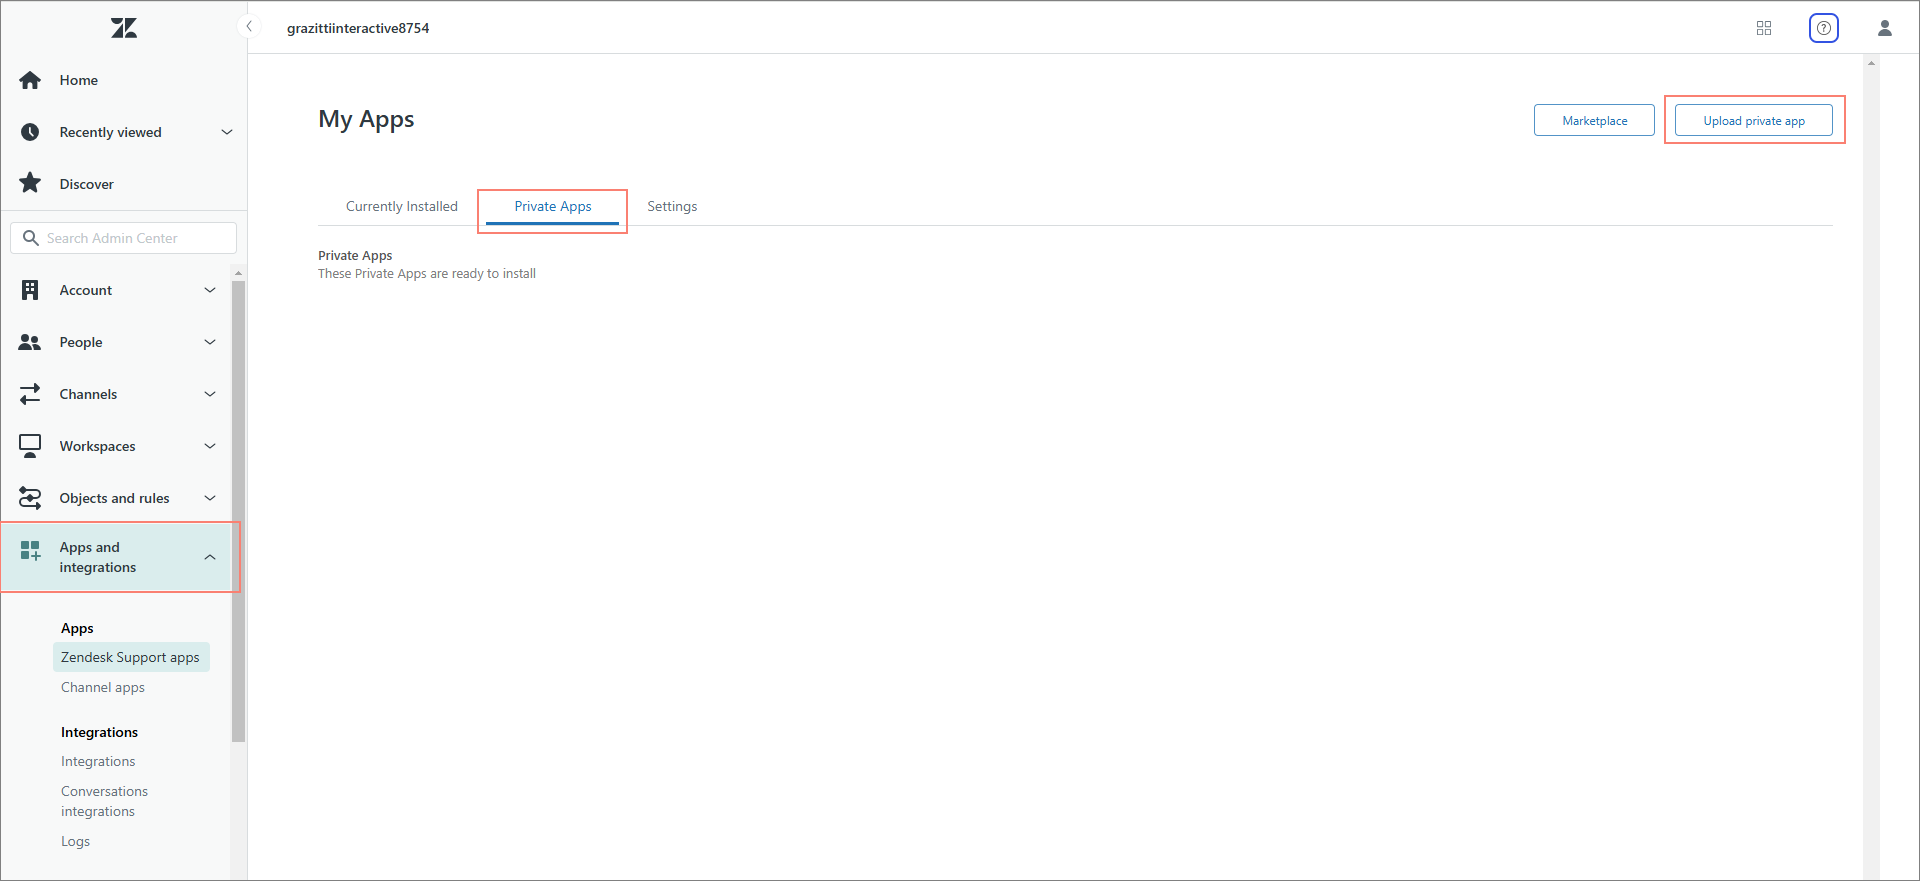Click the sidebar vertical scrollbar

(x=238, y=510)
